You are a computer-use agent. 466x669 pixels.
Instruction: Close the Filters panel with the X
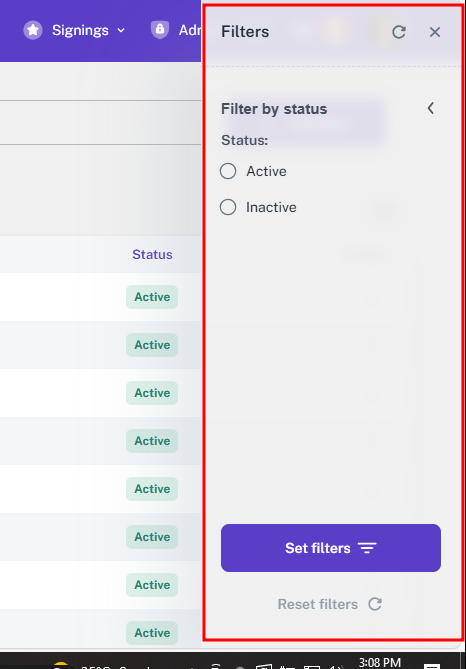pyautogui.click(x=434, y=32)
